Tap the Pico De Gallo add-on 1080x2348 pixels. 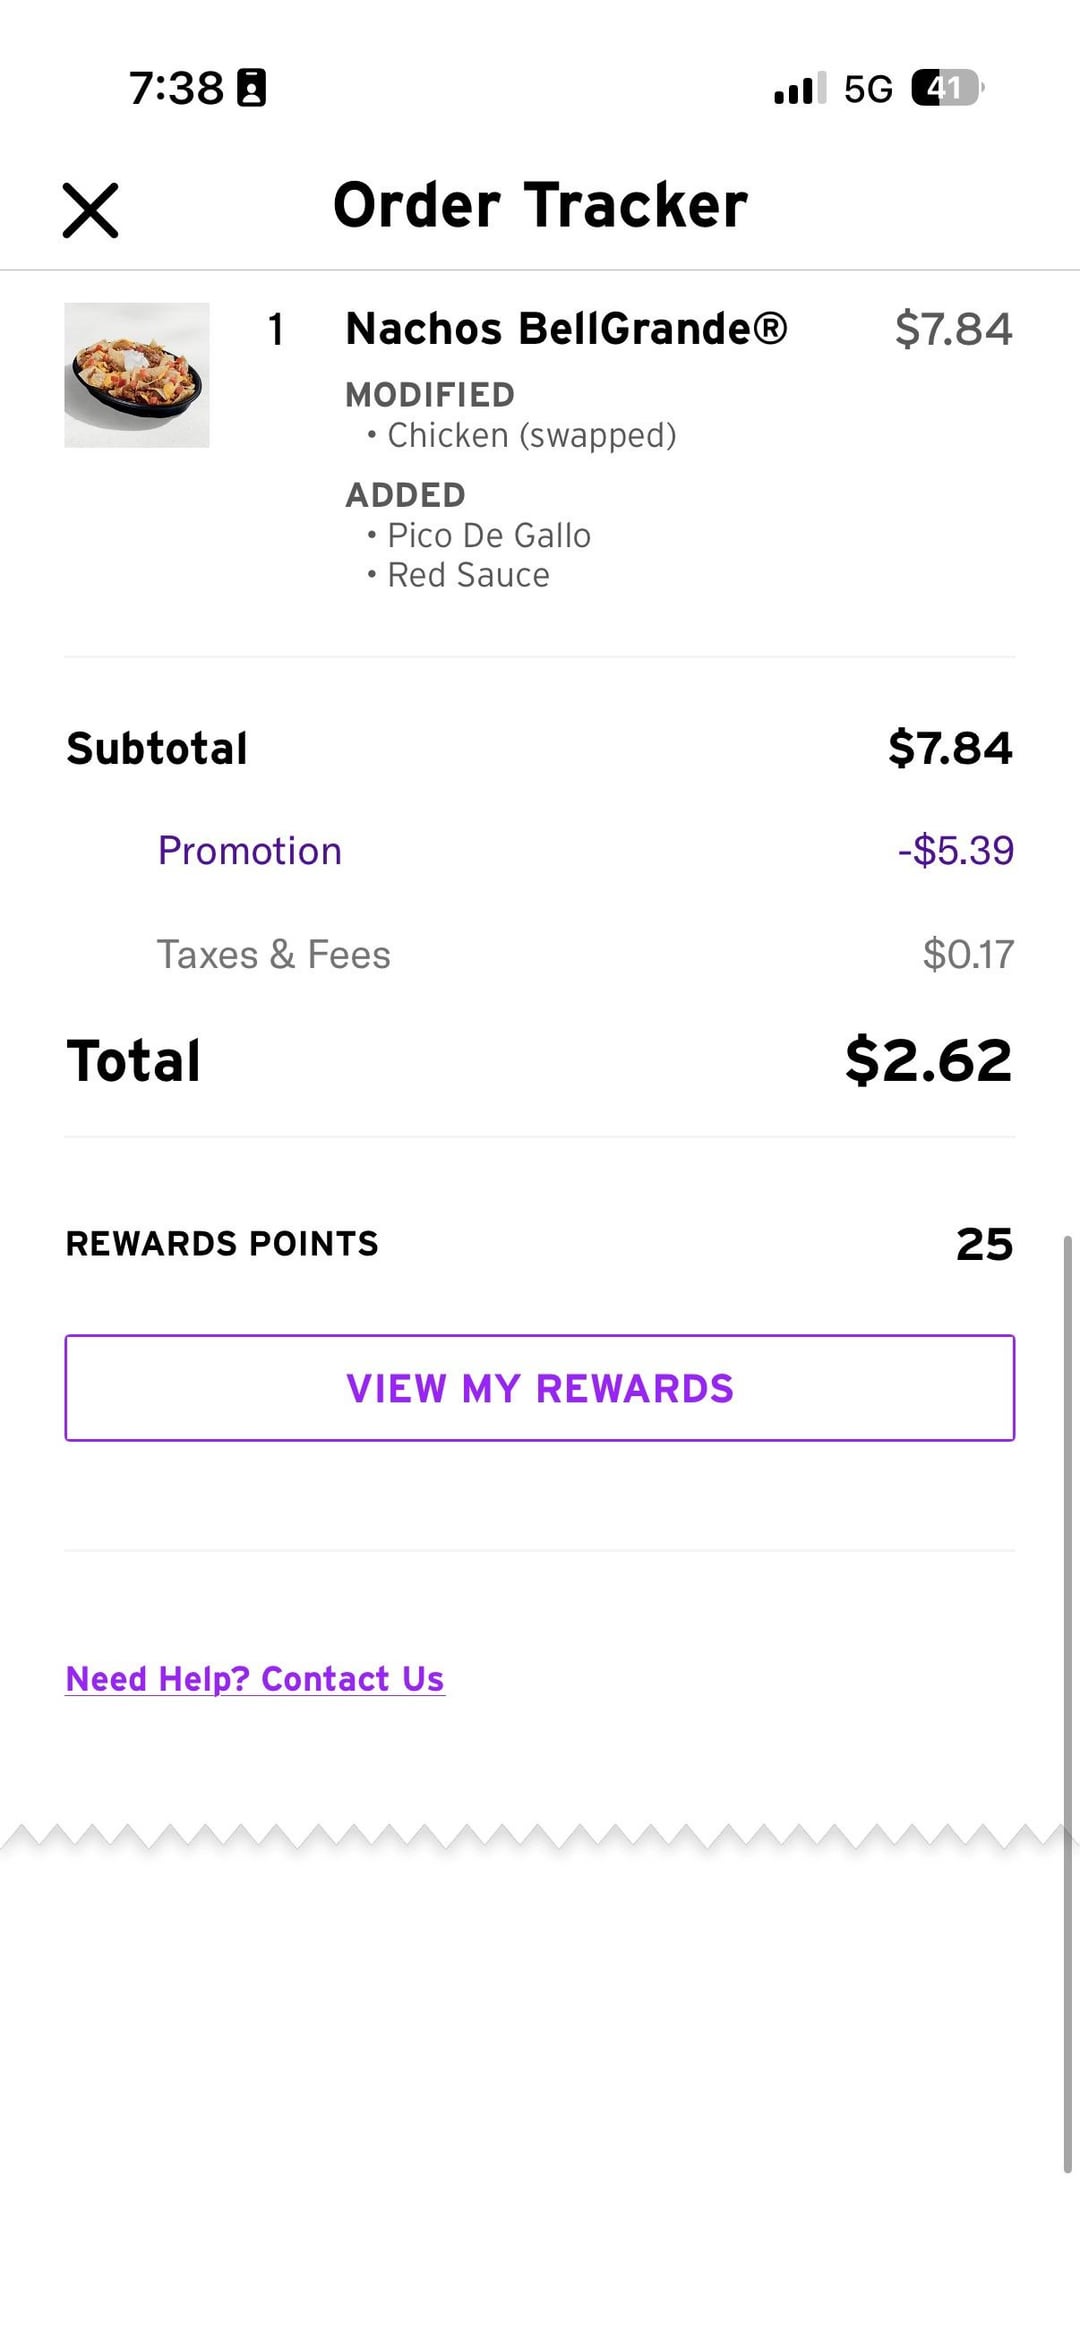tap(488, 536)
